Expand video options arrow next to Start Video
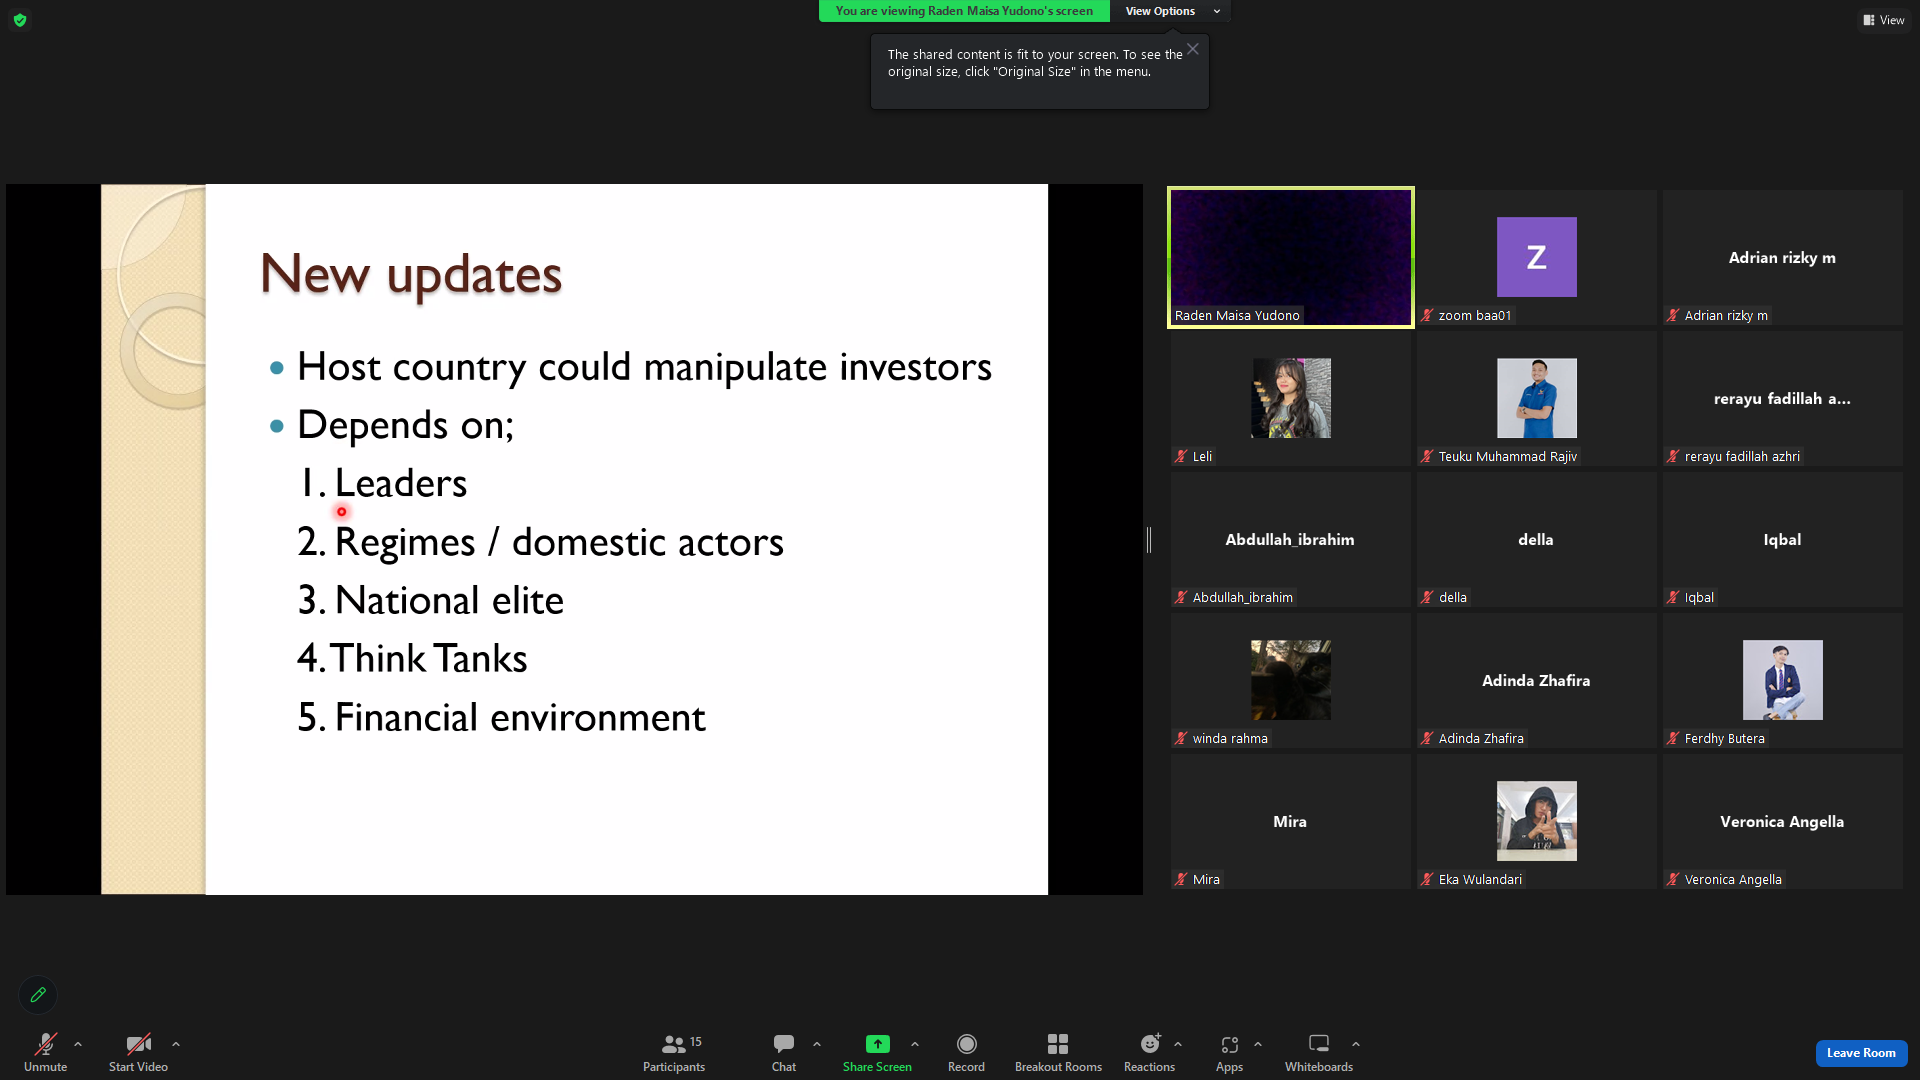 [176, 1044]
